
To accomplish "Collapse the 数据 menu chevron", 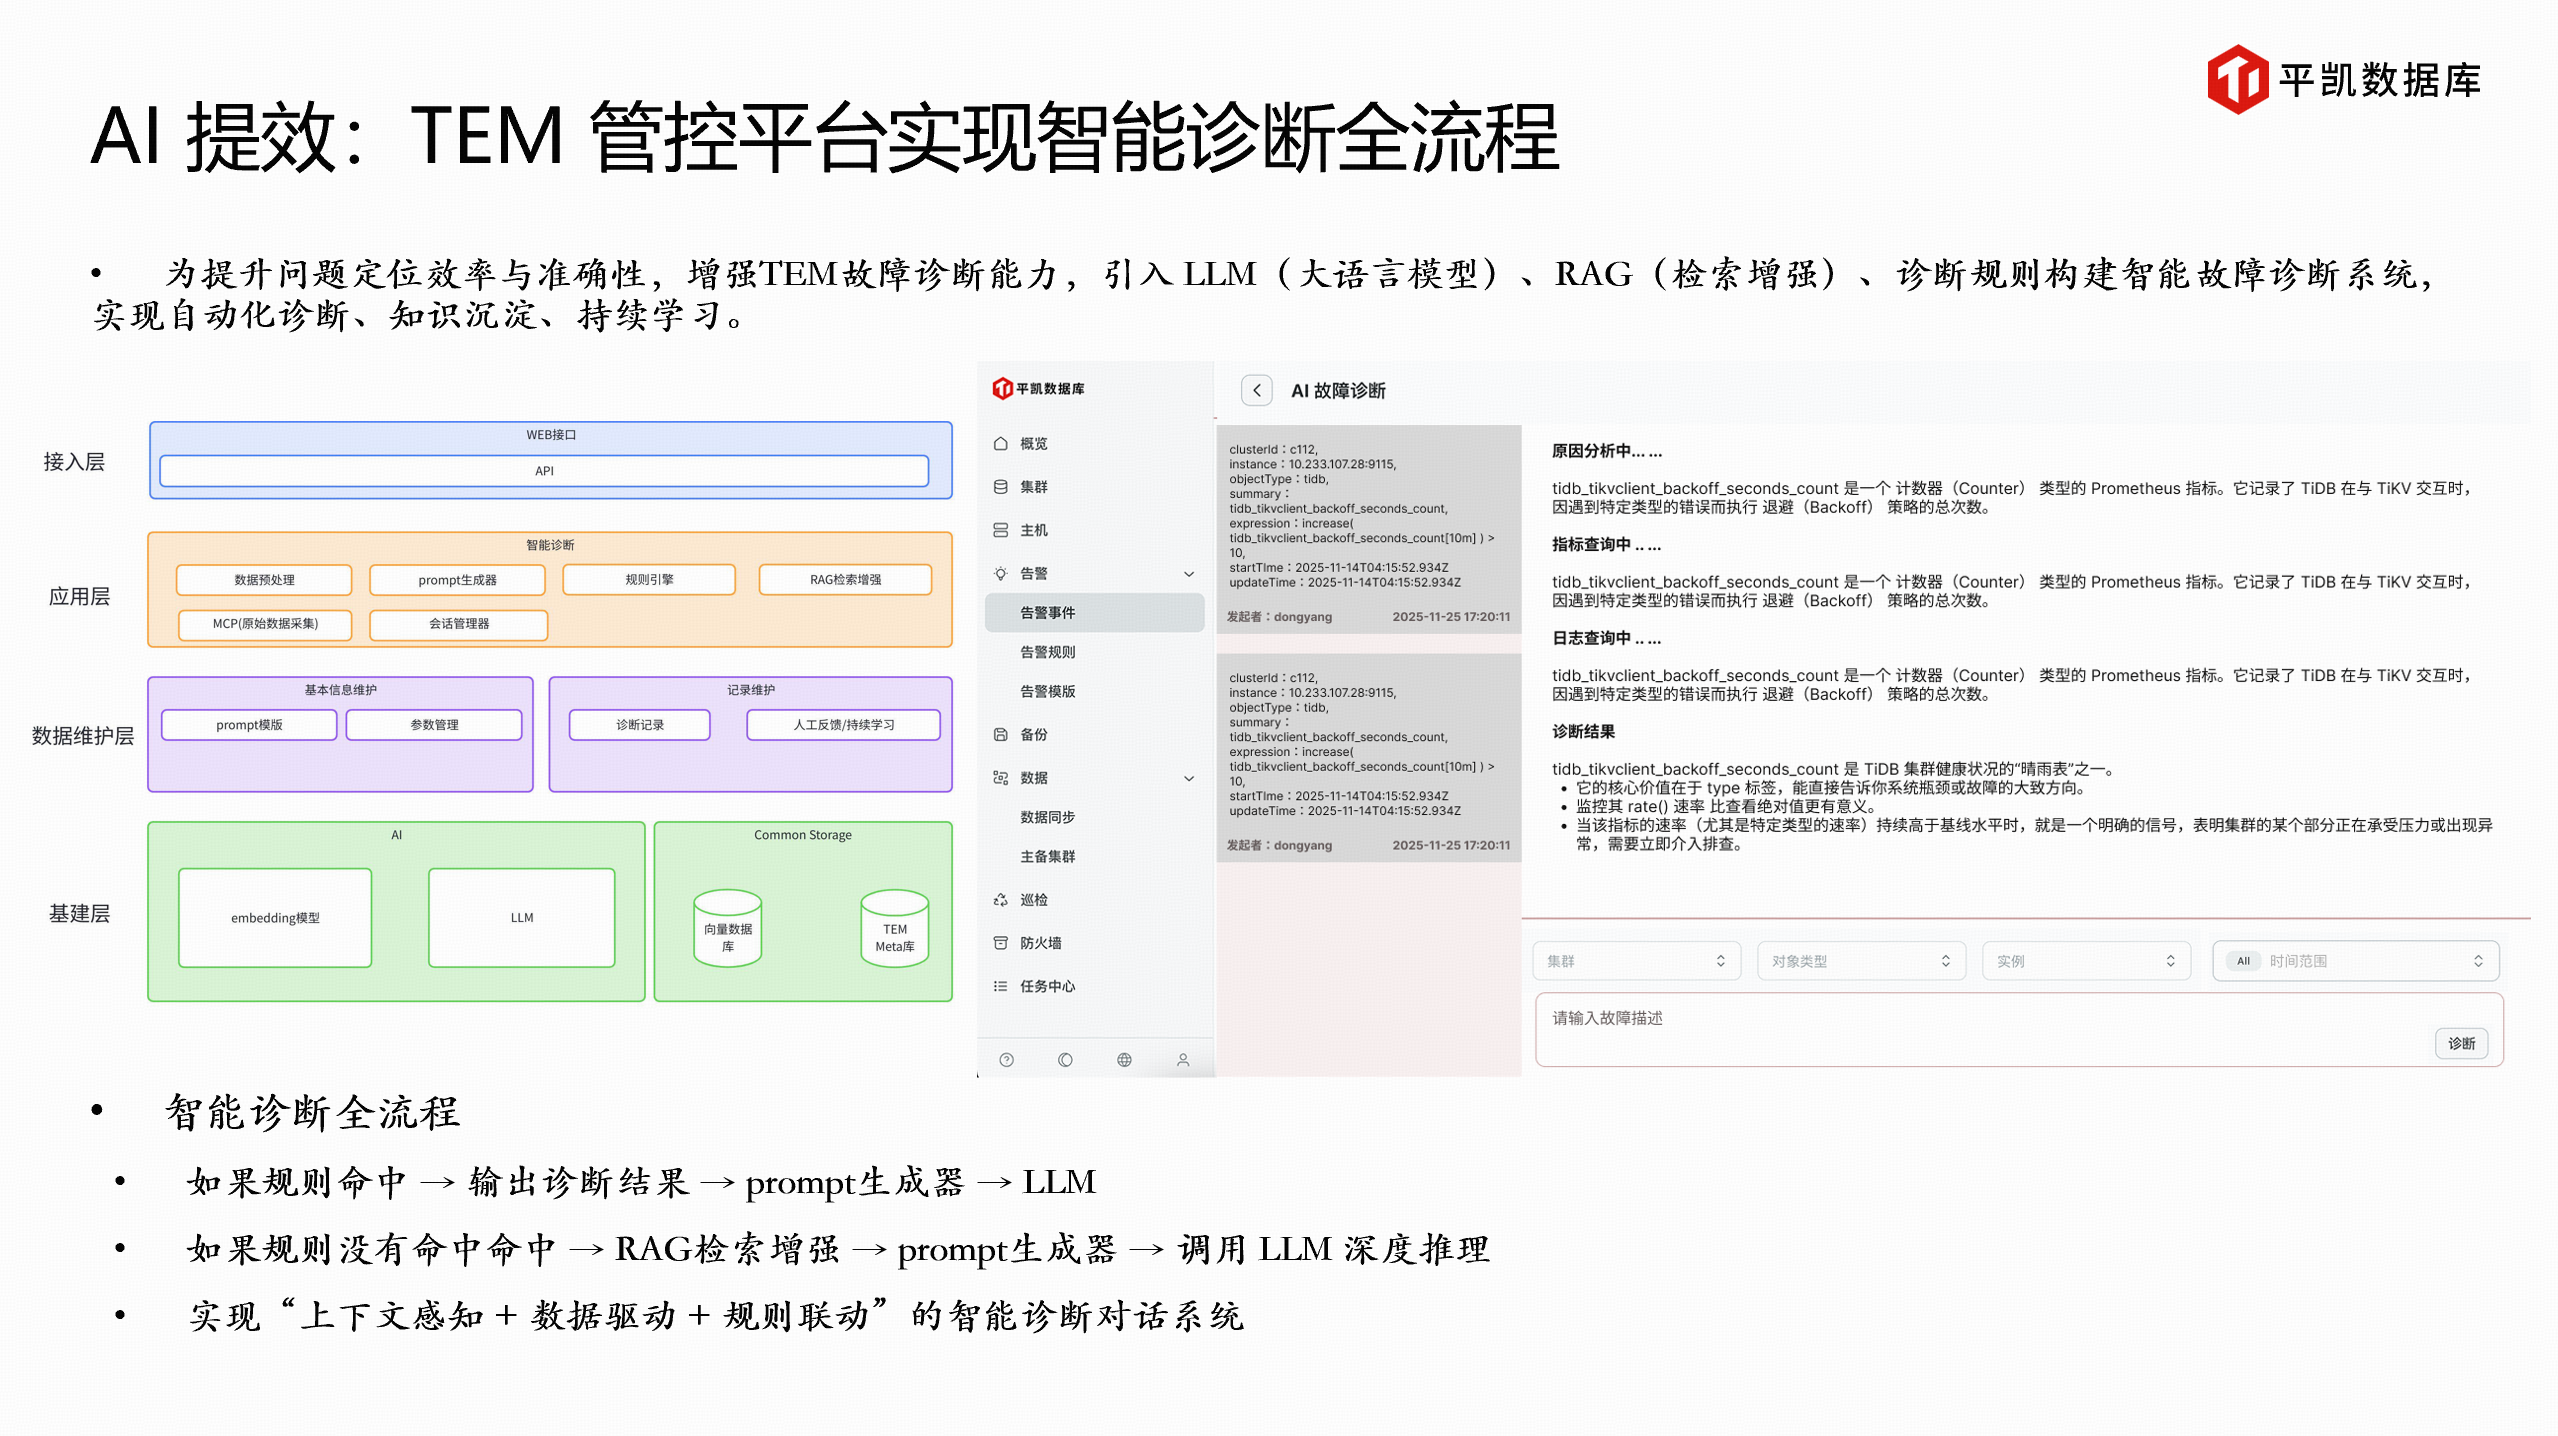I will [1188, 777].
